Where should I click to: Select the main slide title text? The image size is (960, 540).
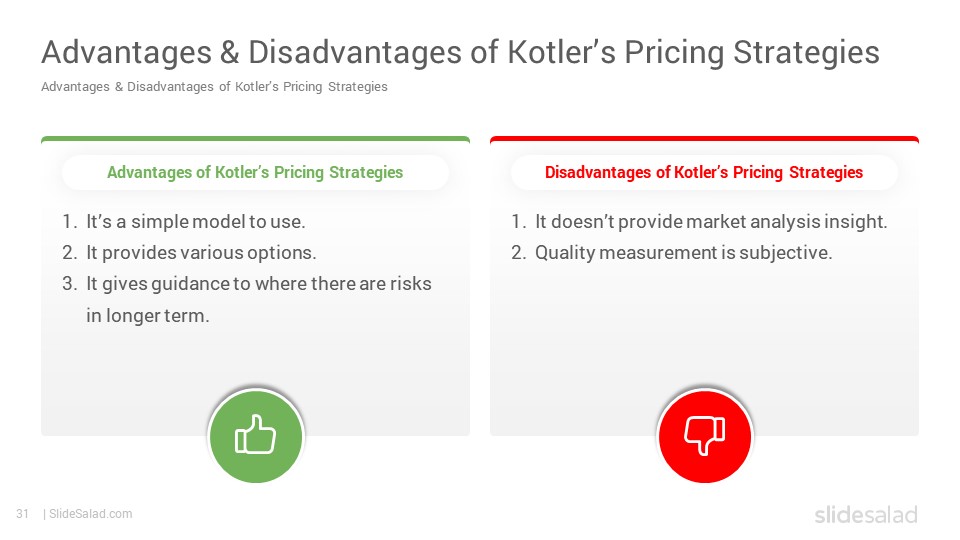point(460,52)
